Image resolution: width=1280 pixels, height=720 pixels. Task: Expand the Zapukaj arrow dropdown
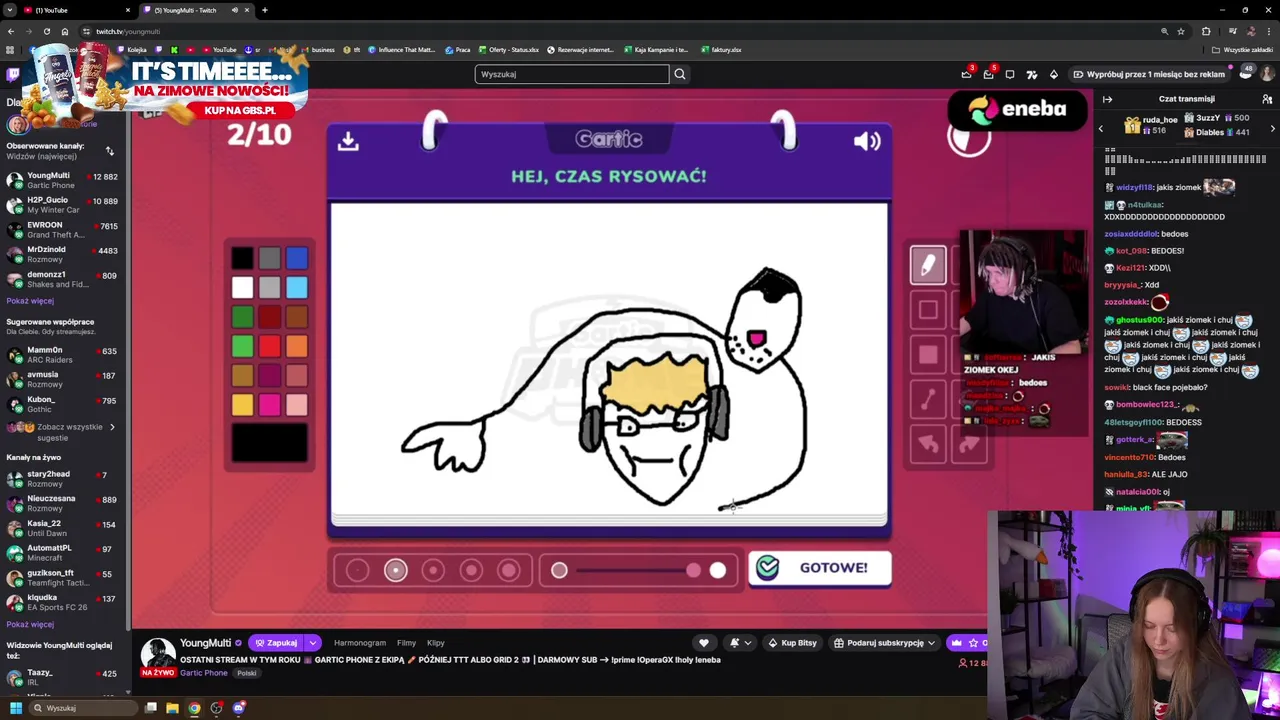312,643
